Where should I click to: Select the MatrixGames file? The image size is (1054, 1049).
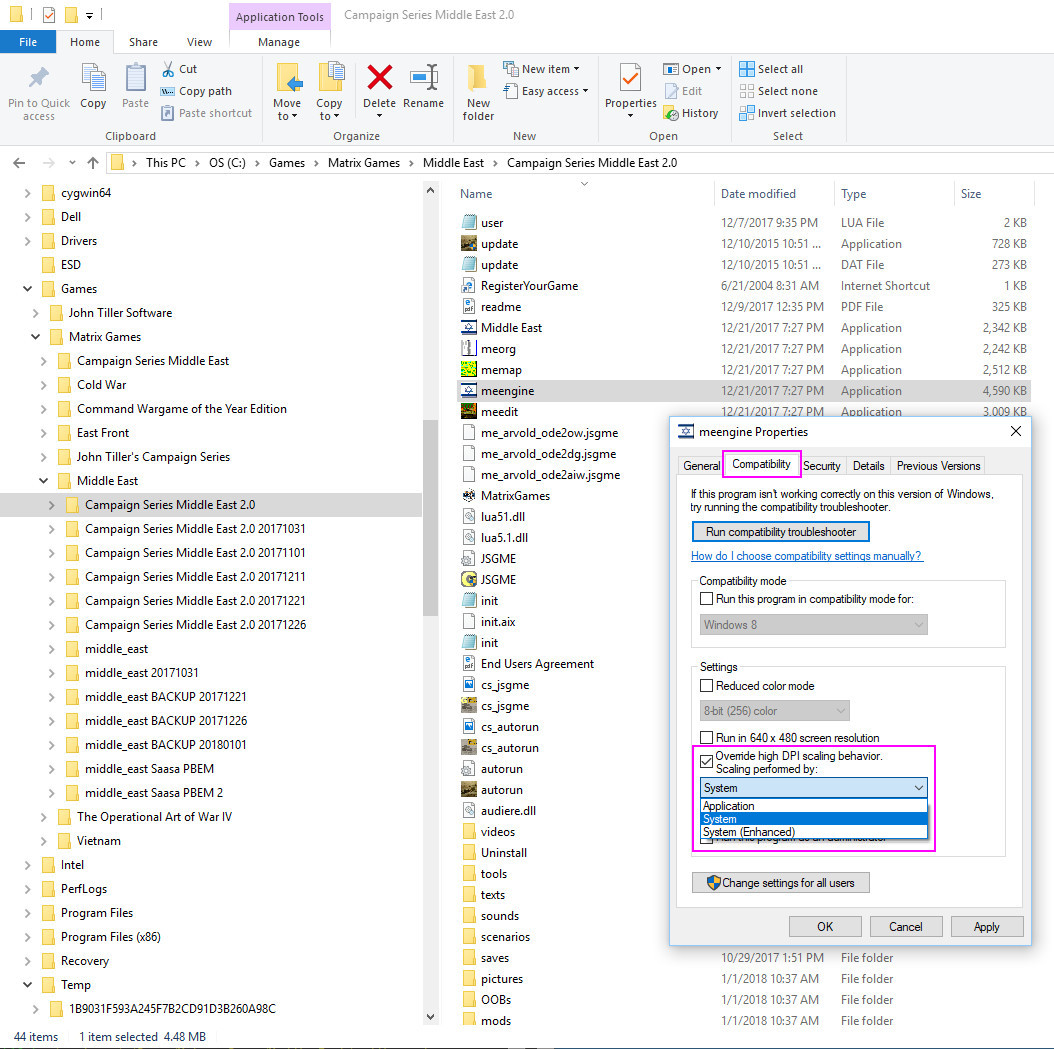point(515,496)
